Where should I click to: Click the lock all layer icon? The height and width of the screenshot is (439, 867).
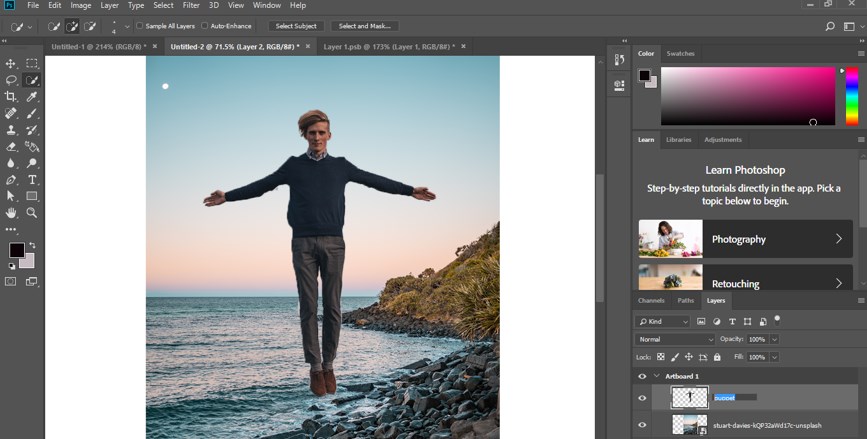click(x=717, y=357)
